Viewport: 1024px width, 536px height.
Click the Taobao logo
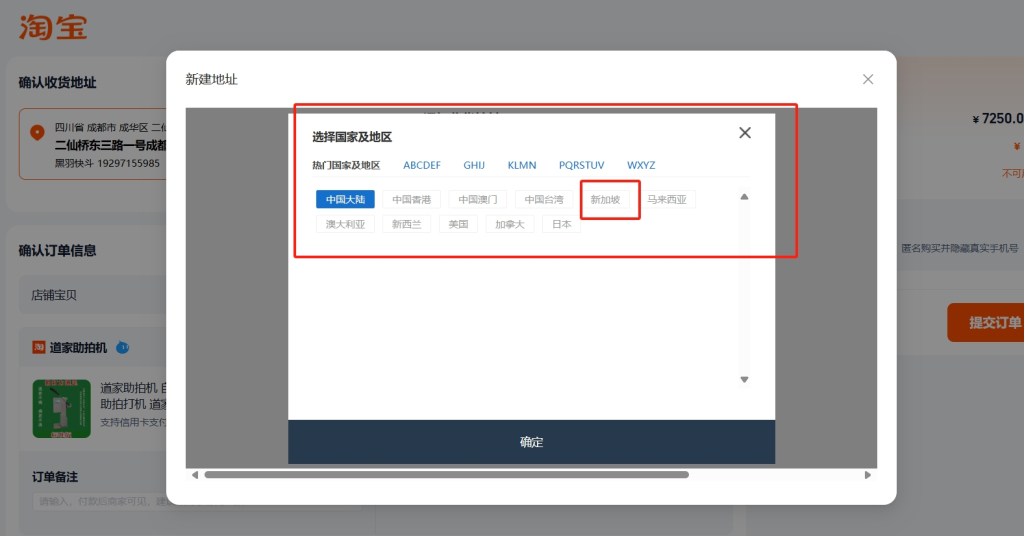(53, 27)
